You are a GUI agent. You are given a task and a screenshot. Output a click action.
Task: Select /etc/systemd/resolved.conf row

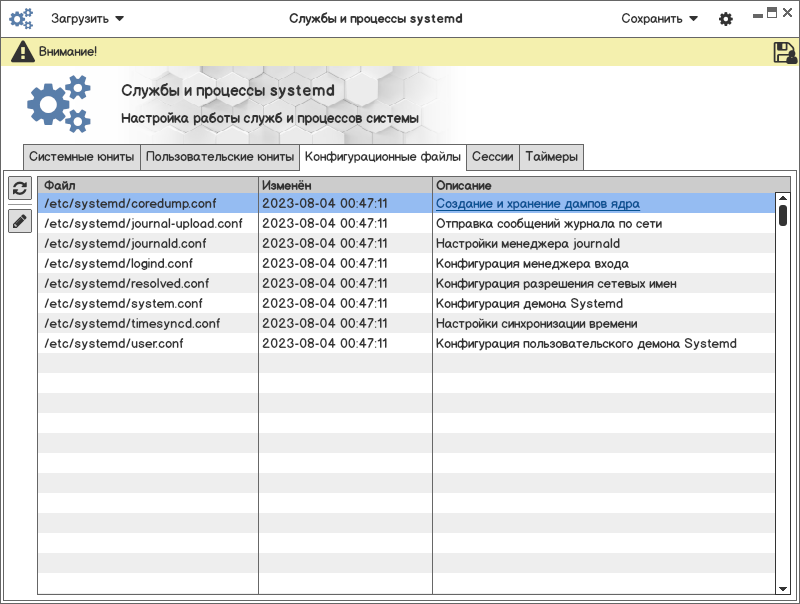pos(126,283)
